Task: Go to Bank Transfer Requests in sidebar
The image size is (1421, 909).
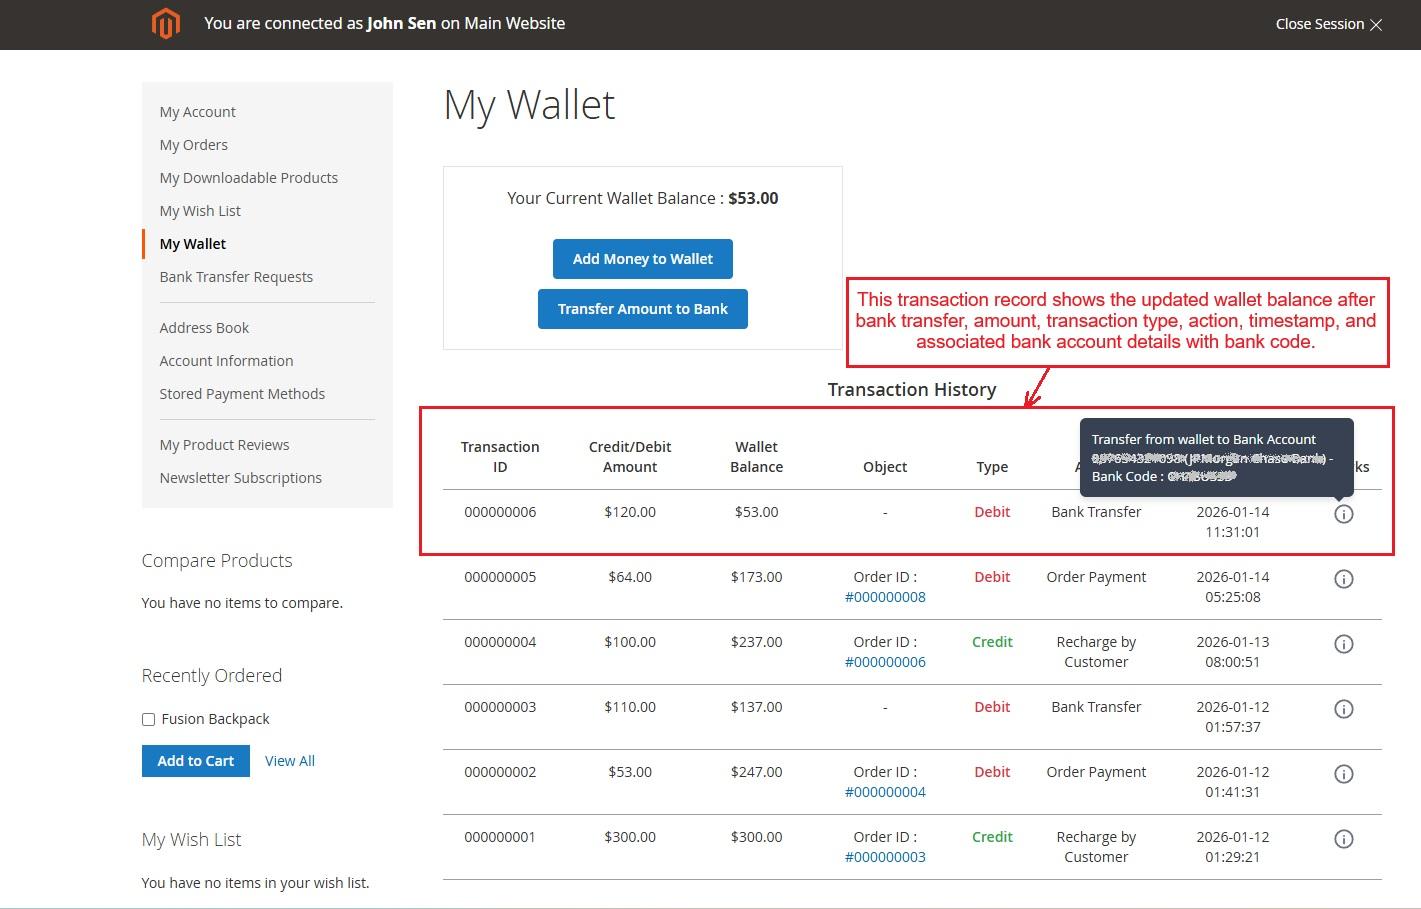Action: (x=236, y=277)
